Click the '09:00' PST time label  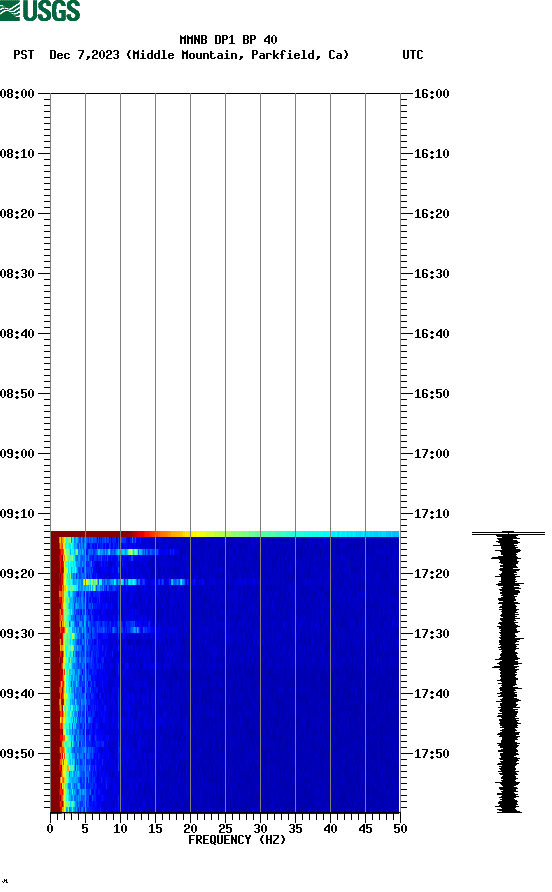17,454
